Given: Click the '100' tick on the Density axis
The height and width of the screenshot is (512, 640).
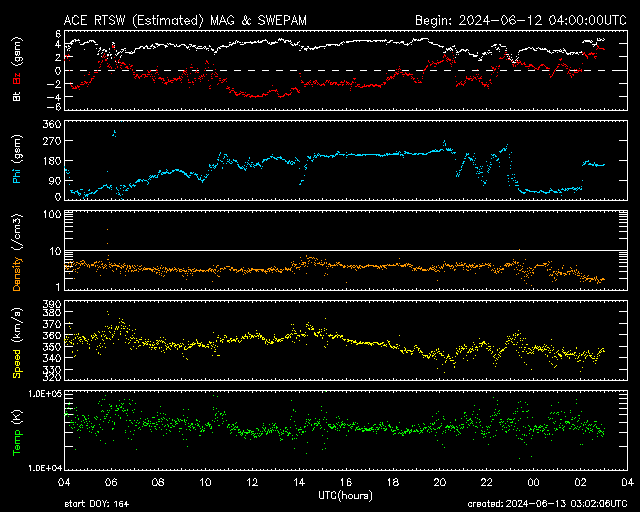Looking at the screenshot, I should click(52, 215).
